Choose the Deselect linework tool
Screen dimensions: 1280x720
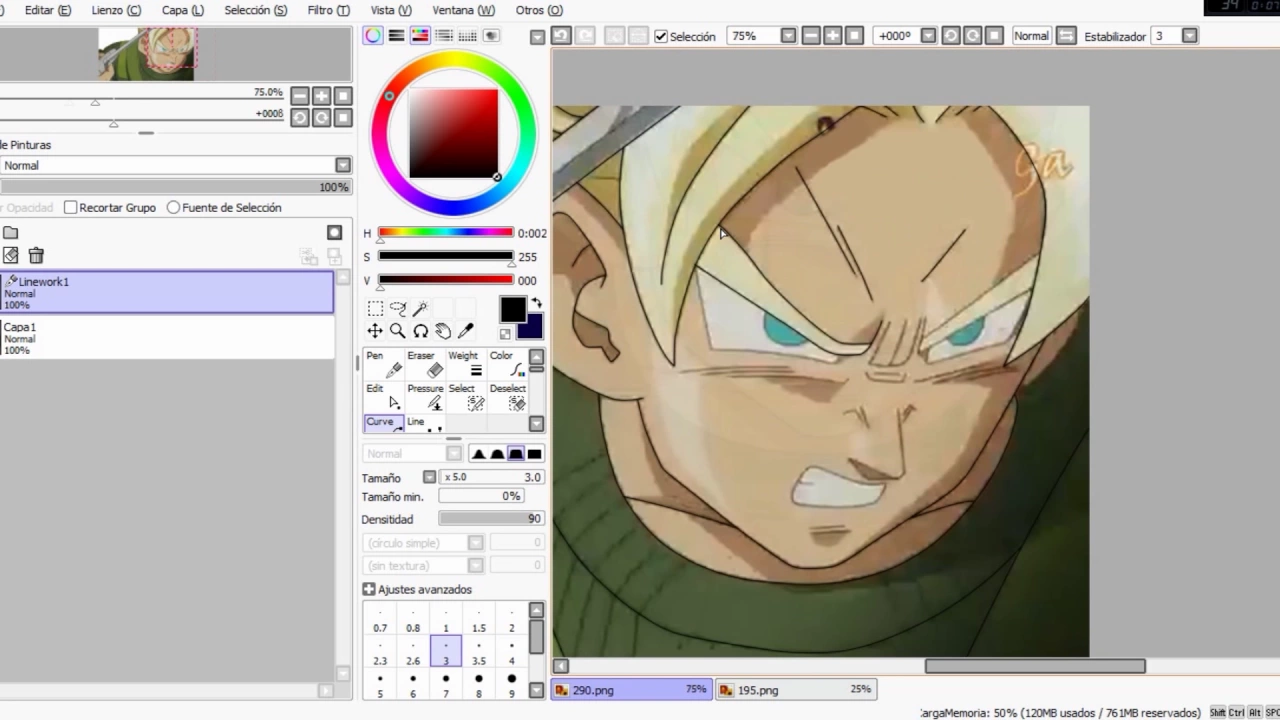pos(506,397)
